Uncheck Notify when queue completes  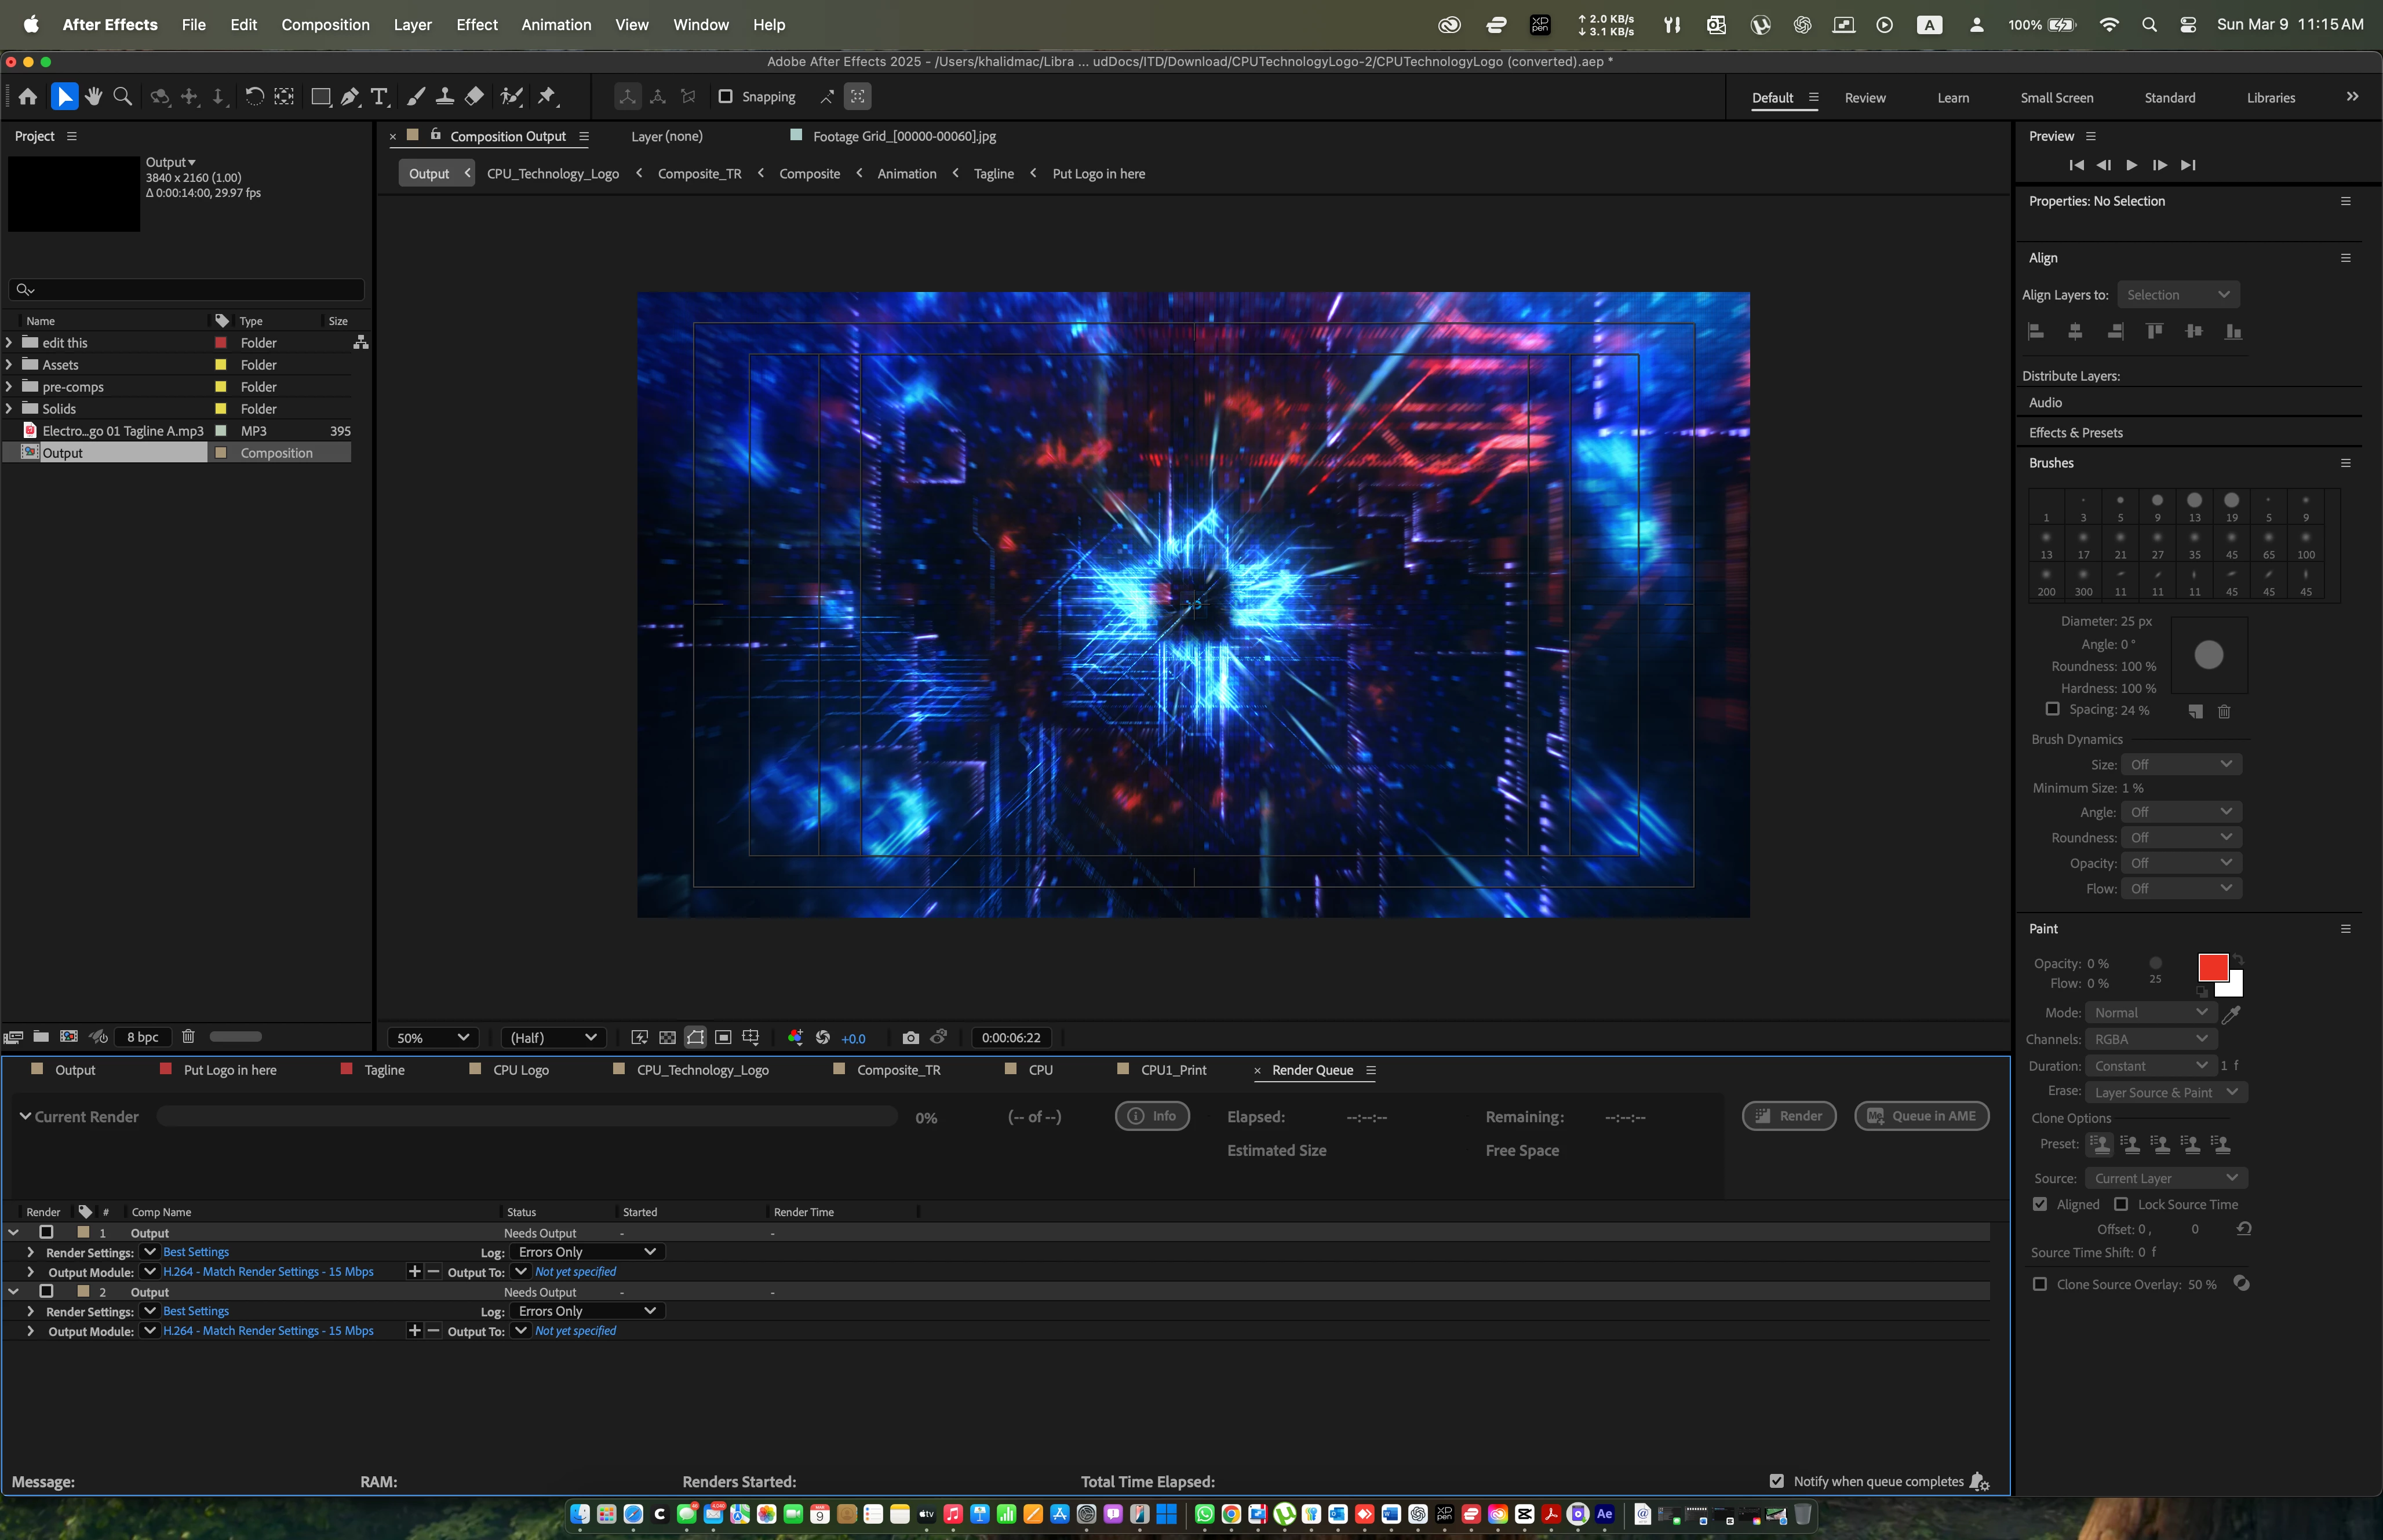[1777, 1481]
